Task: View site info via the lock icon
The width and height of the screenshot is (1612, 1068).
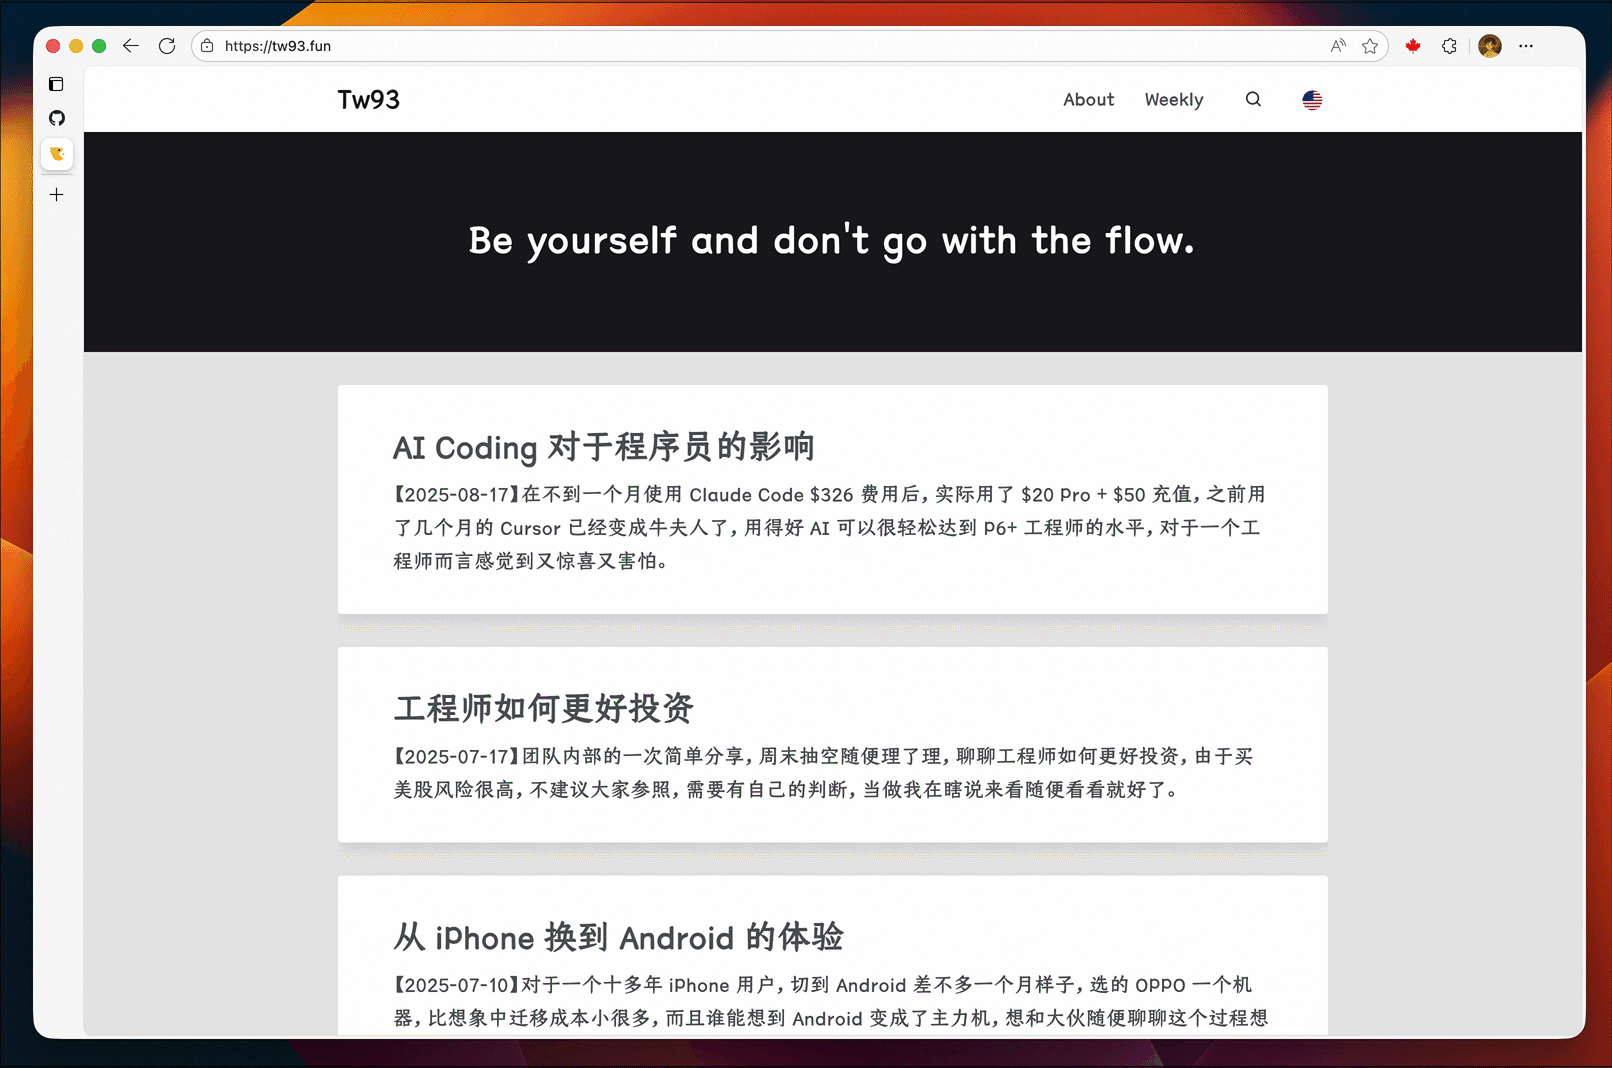Action: tap(207, 46)
